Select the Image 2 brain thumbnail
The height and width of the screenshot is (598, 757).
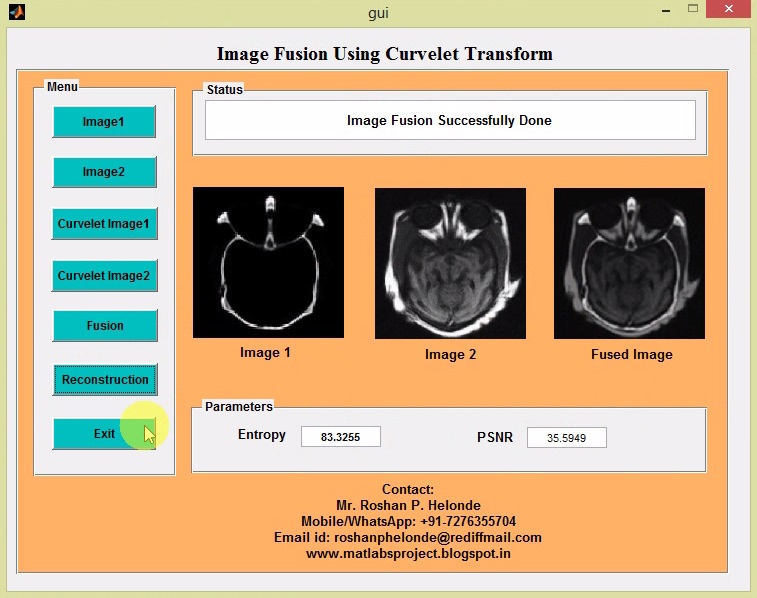(x=450, y=263)
